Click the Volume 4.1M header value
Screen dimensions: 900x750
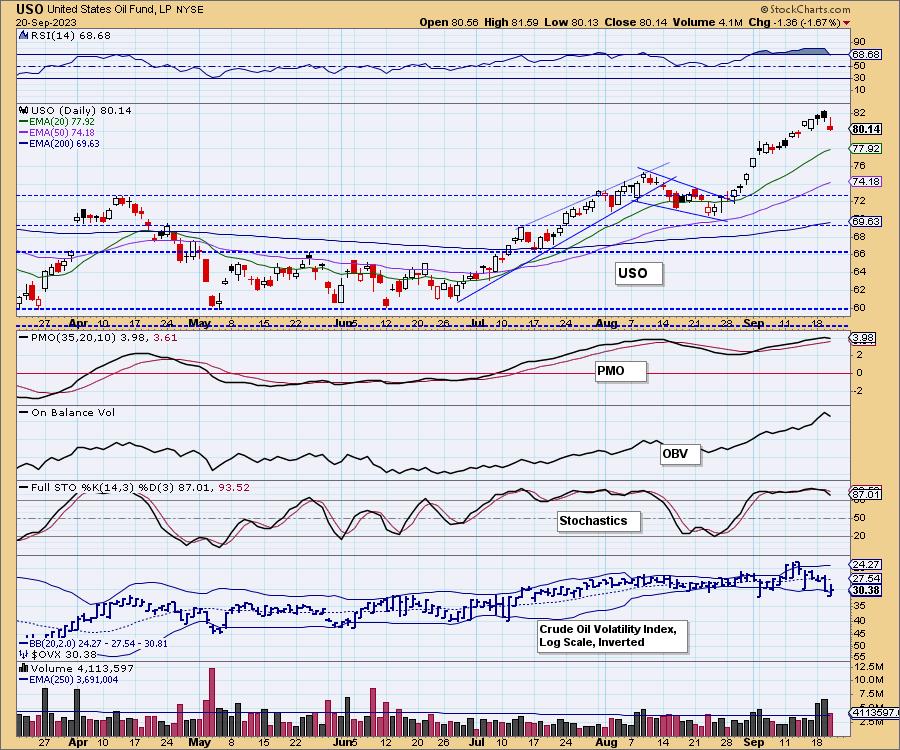tap(708, 22)
